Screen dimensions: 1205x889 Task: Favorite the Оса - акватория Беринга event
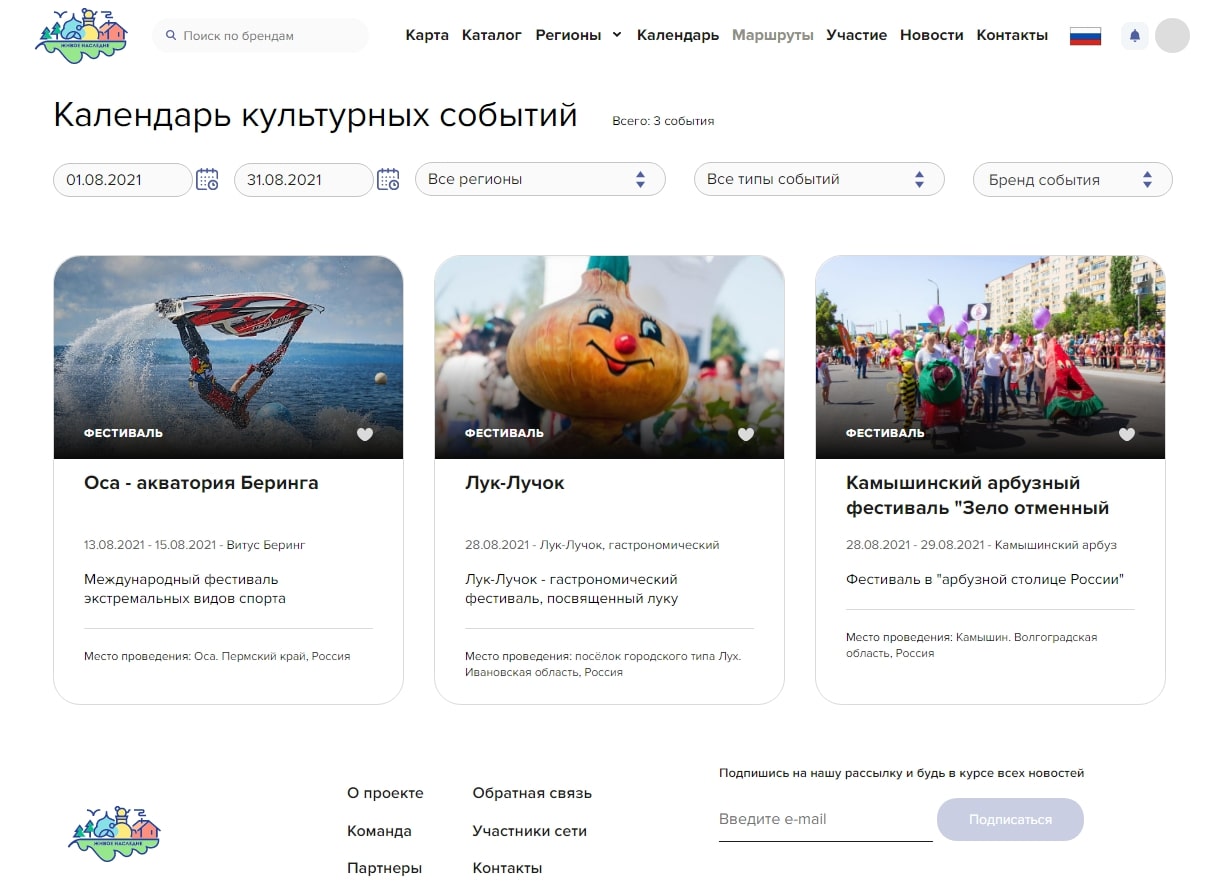pyautogui.click(x=365, y=434)
